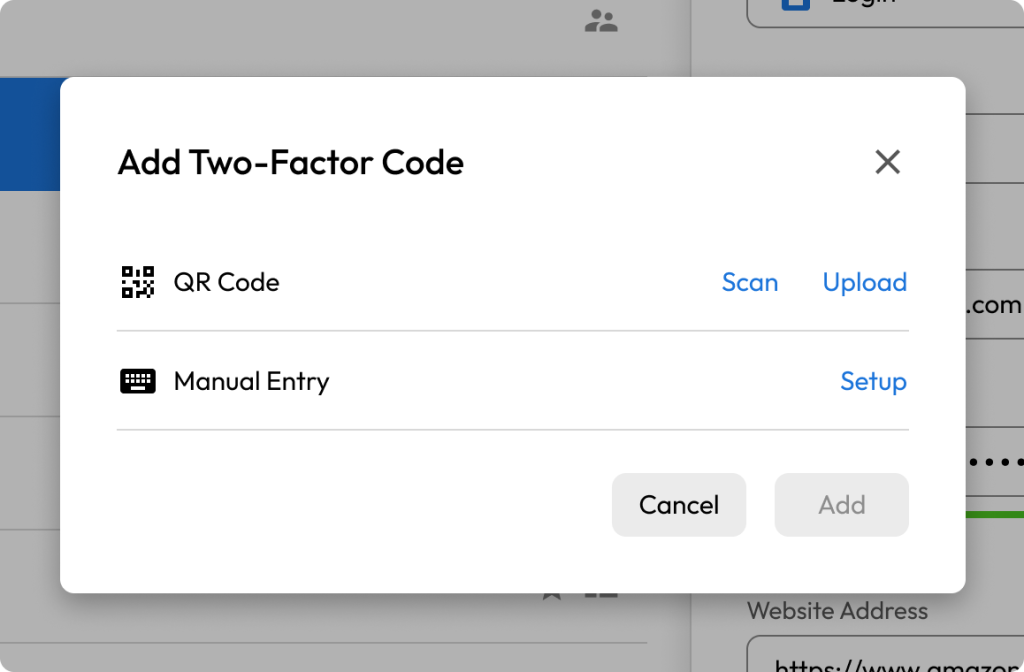Image resolution: width=1024 pixels, height=672 pixels.
Task: Close the Add Two-Factor Code dialog
Action: 887,162
